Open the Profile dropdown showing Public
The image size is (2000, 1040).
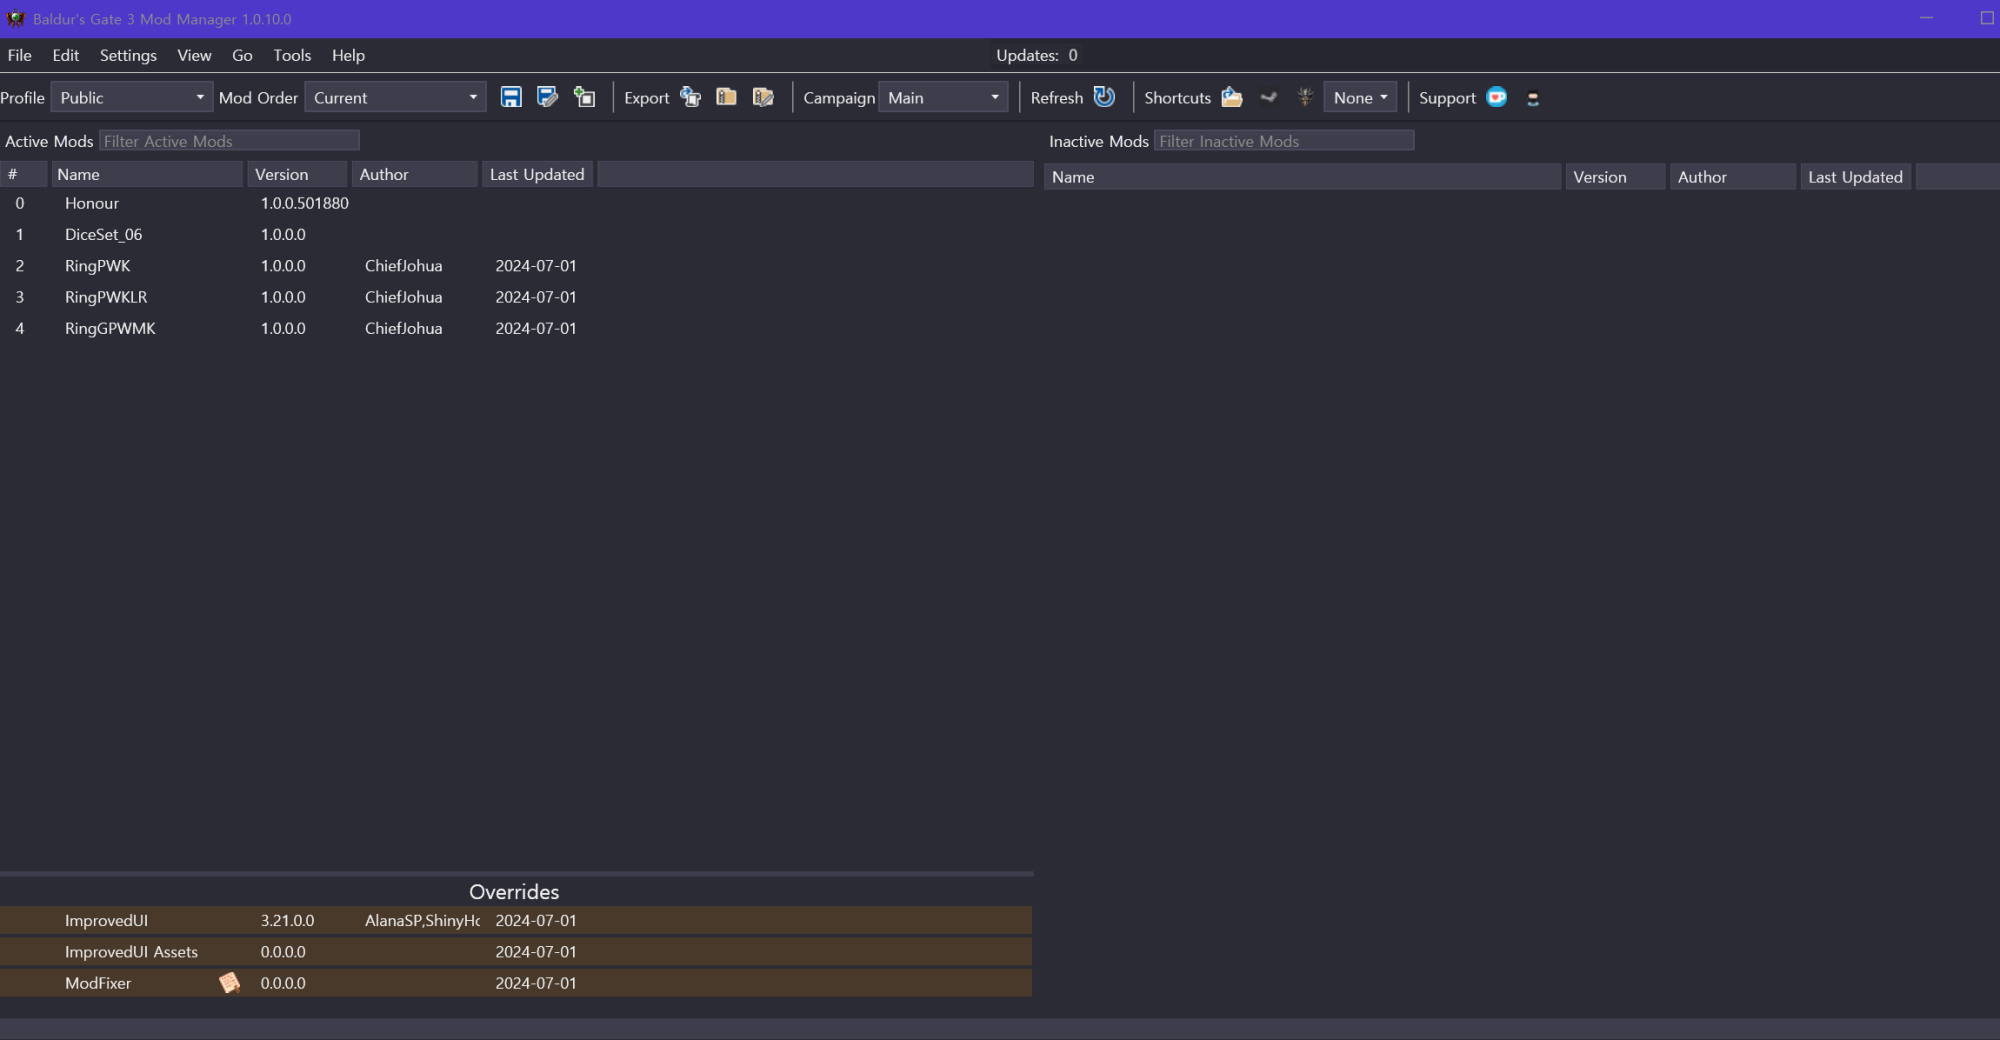pyautogui.click(x=131, y=97)
